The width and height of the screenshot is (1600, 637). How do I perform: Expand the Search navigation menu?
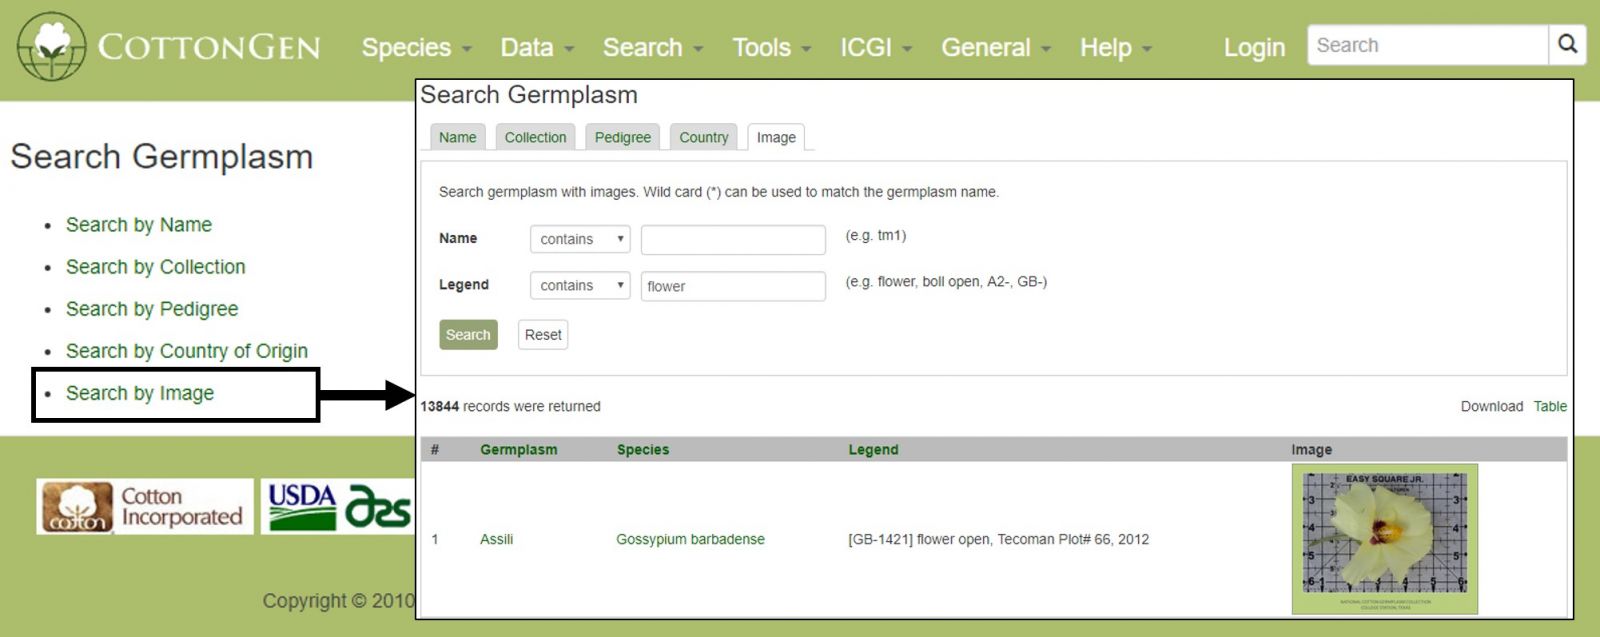coord(653,47)
